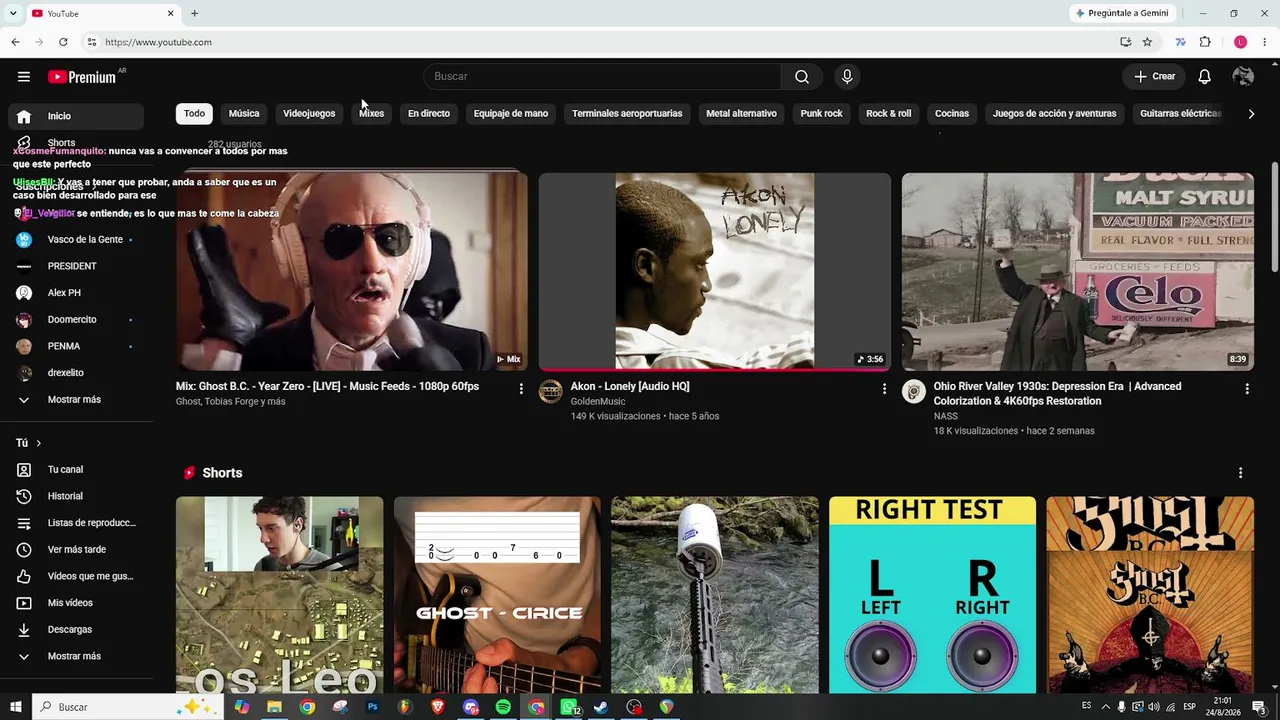Viewport: 1280px width, 720px height.
Task: Play the Akon - Lonely thumbnail
Action: (x=715, y=272)
